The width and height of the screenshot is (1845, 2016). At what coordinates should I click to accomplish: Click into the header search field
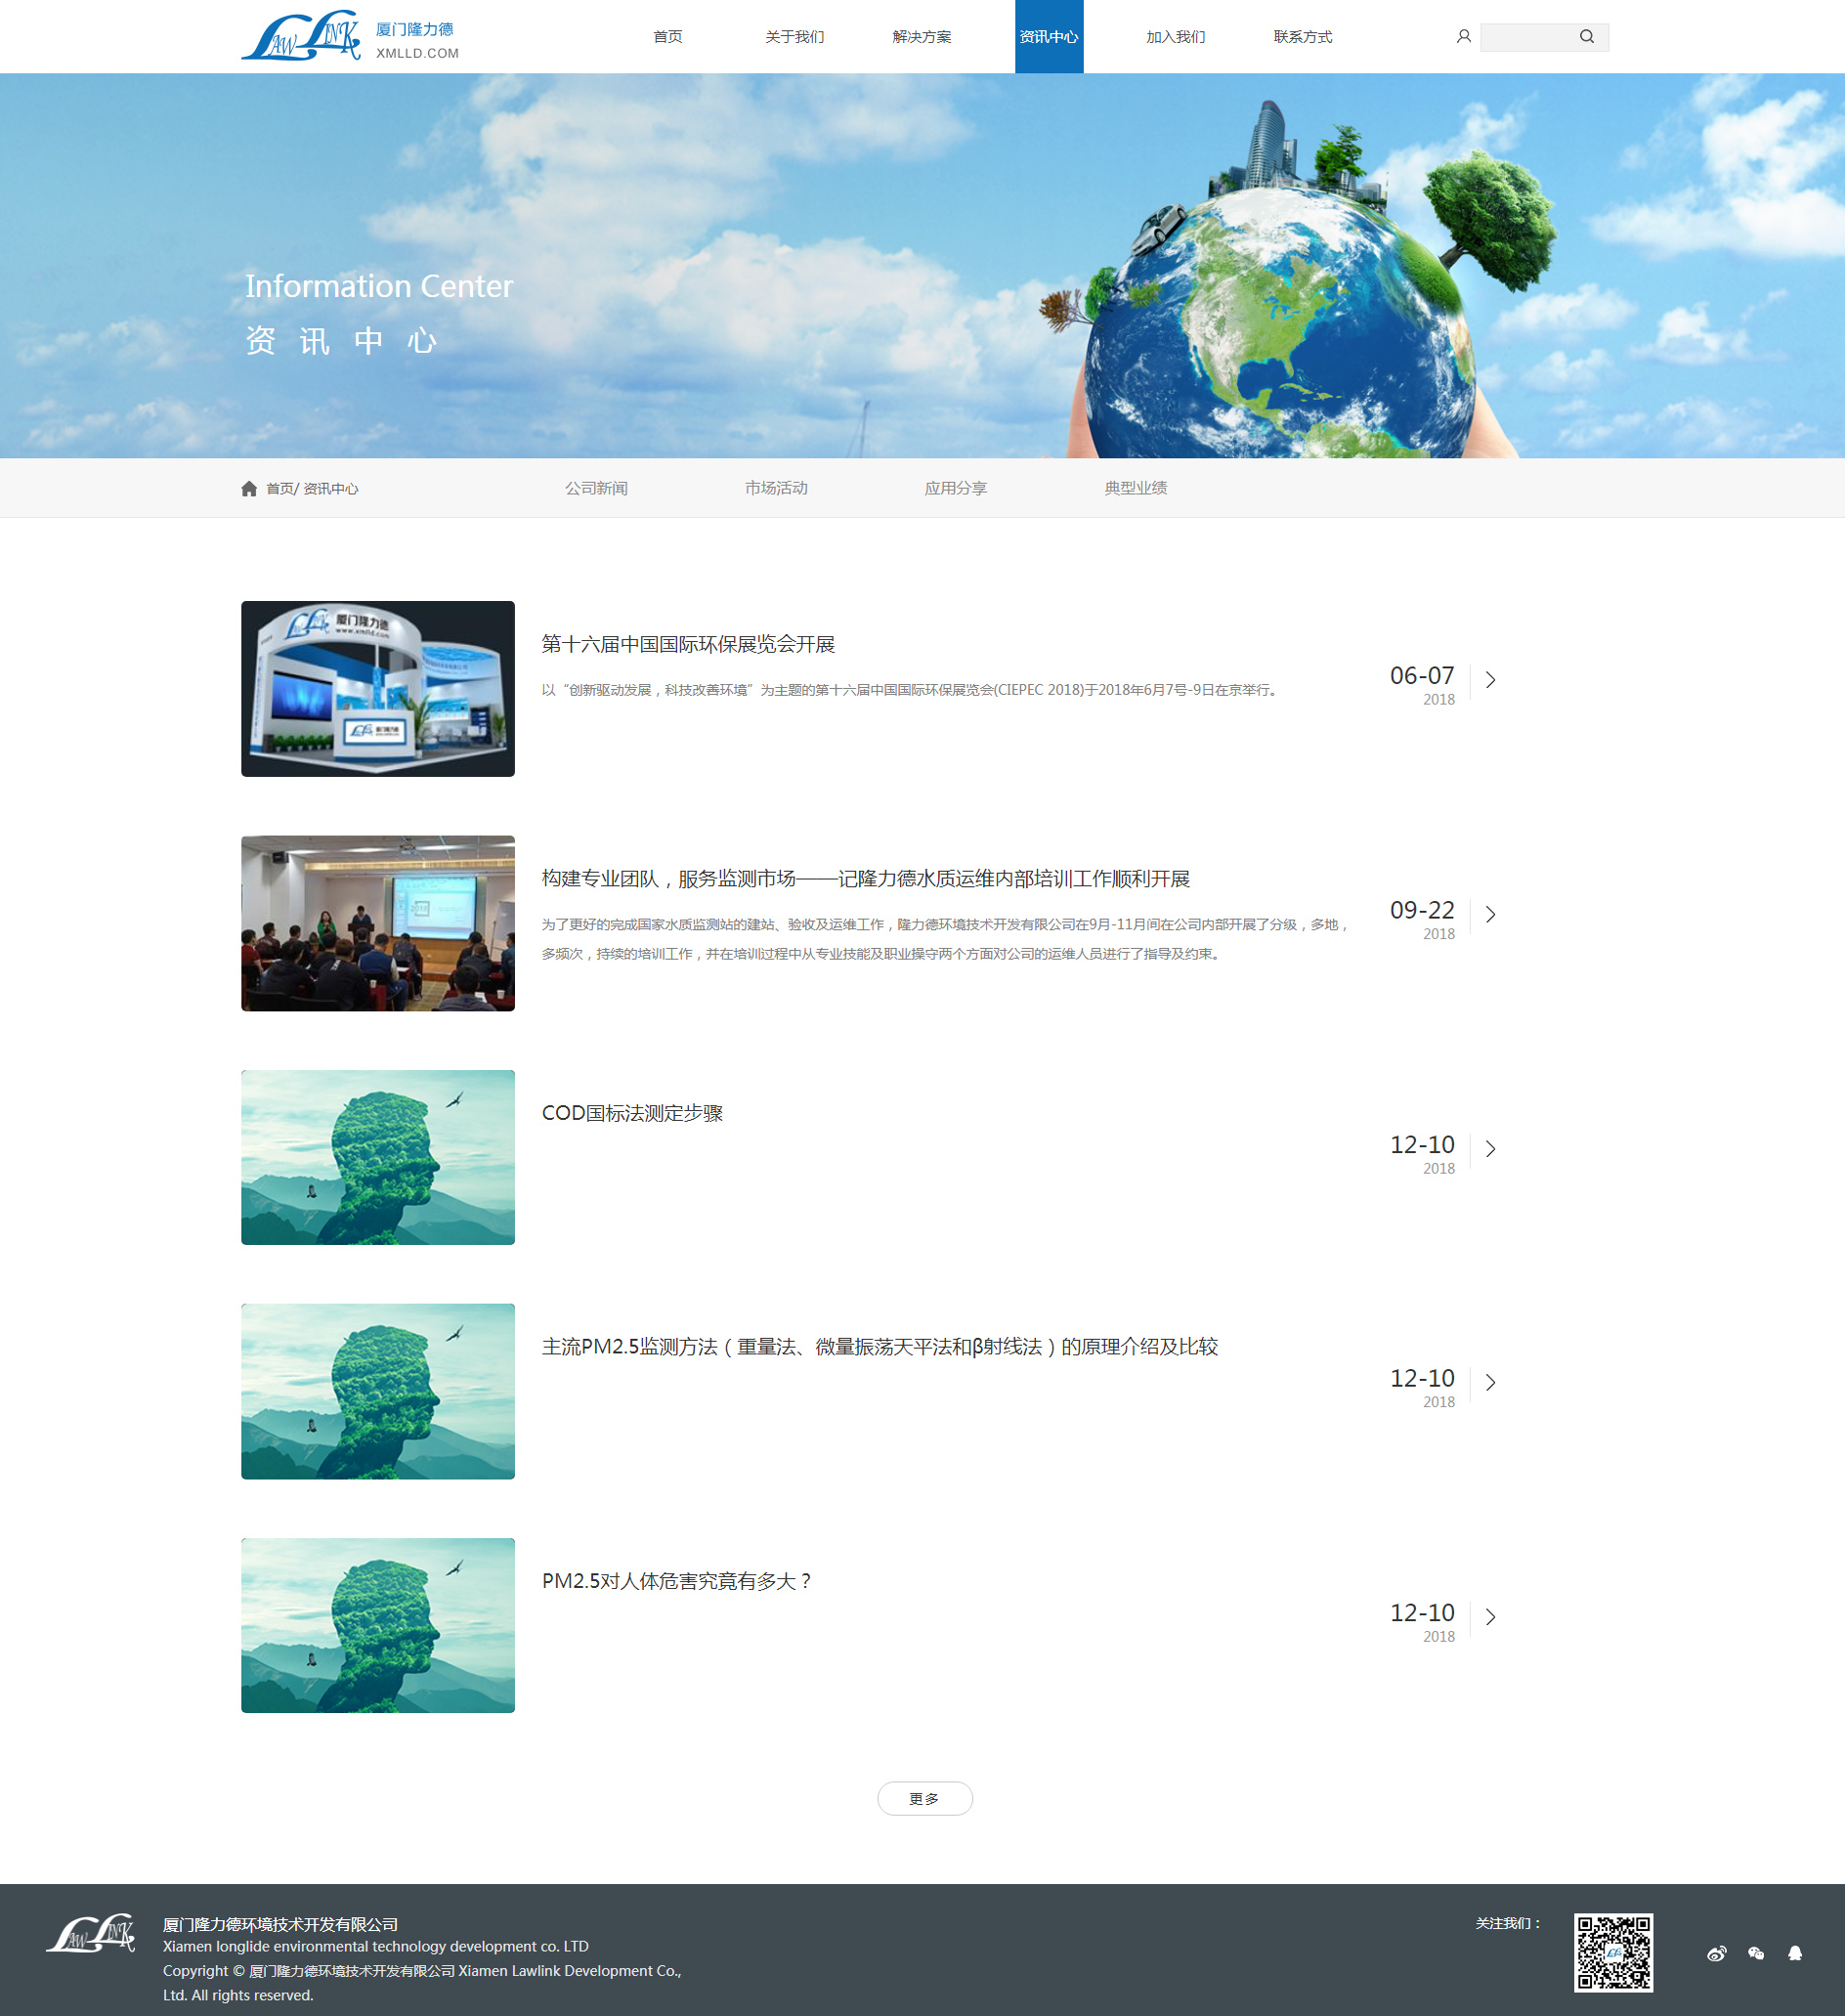[x=1527, y=37]
